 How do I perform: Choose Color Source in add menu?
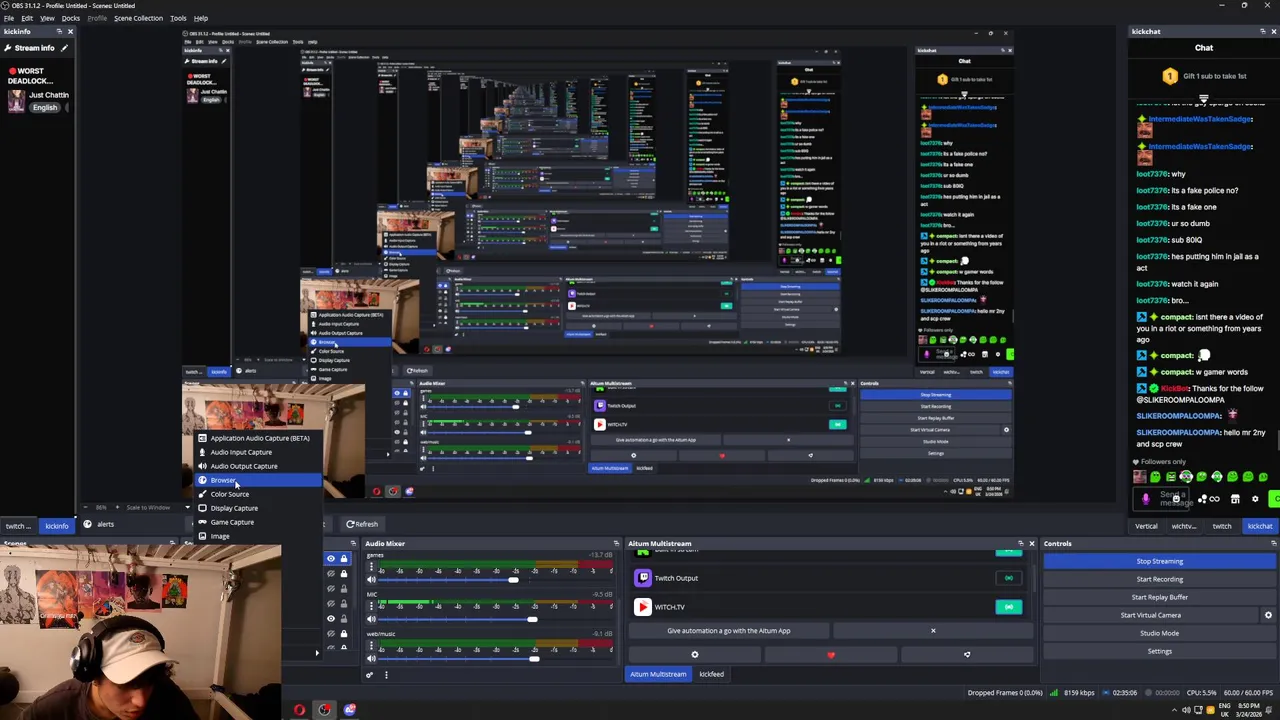pyautogui.click(x=258, y=494)
